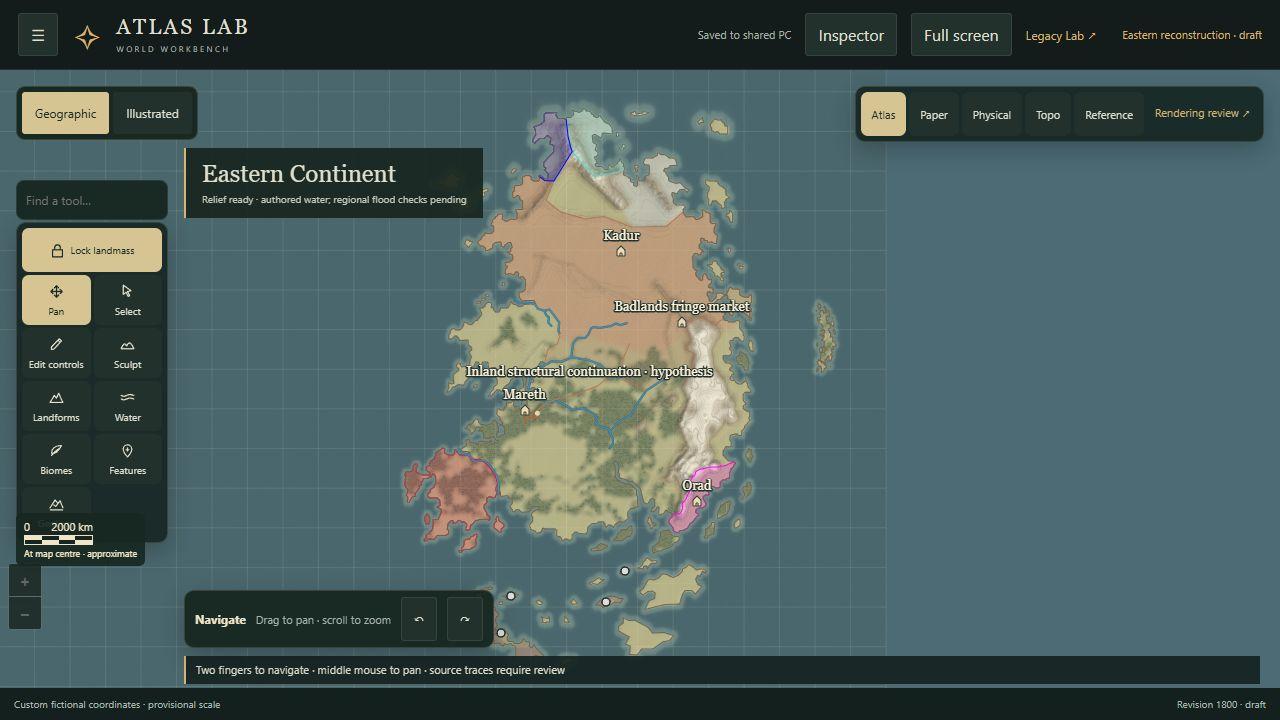
Task: Open the Biomes tool
Action: click(56, 459)
